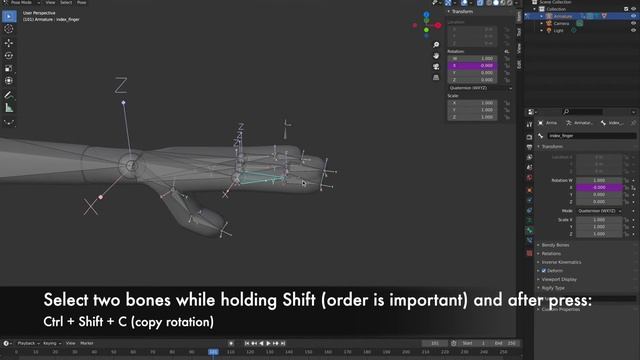
Task: Open the World properties tab icon
Action: (x=529, y=178)
